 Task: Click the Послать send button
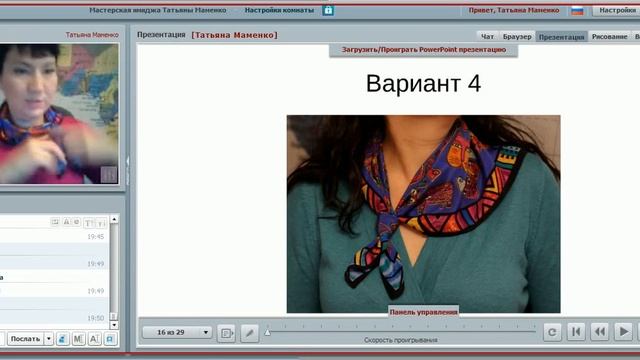click(25, 339)
